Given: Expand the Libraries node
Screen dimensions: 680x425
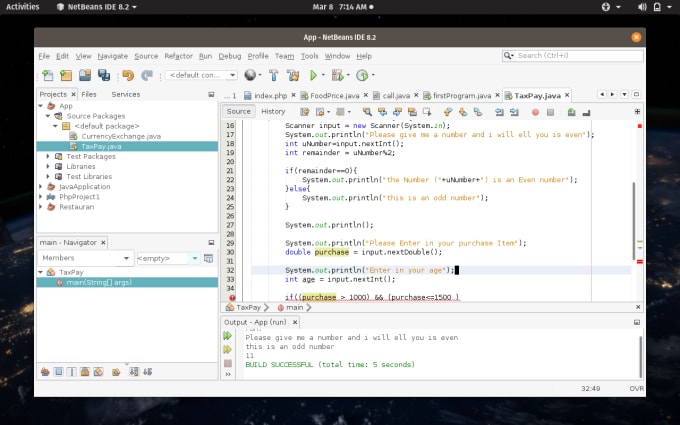Looking at the screenshot, I should click(48, 167).
